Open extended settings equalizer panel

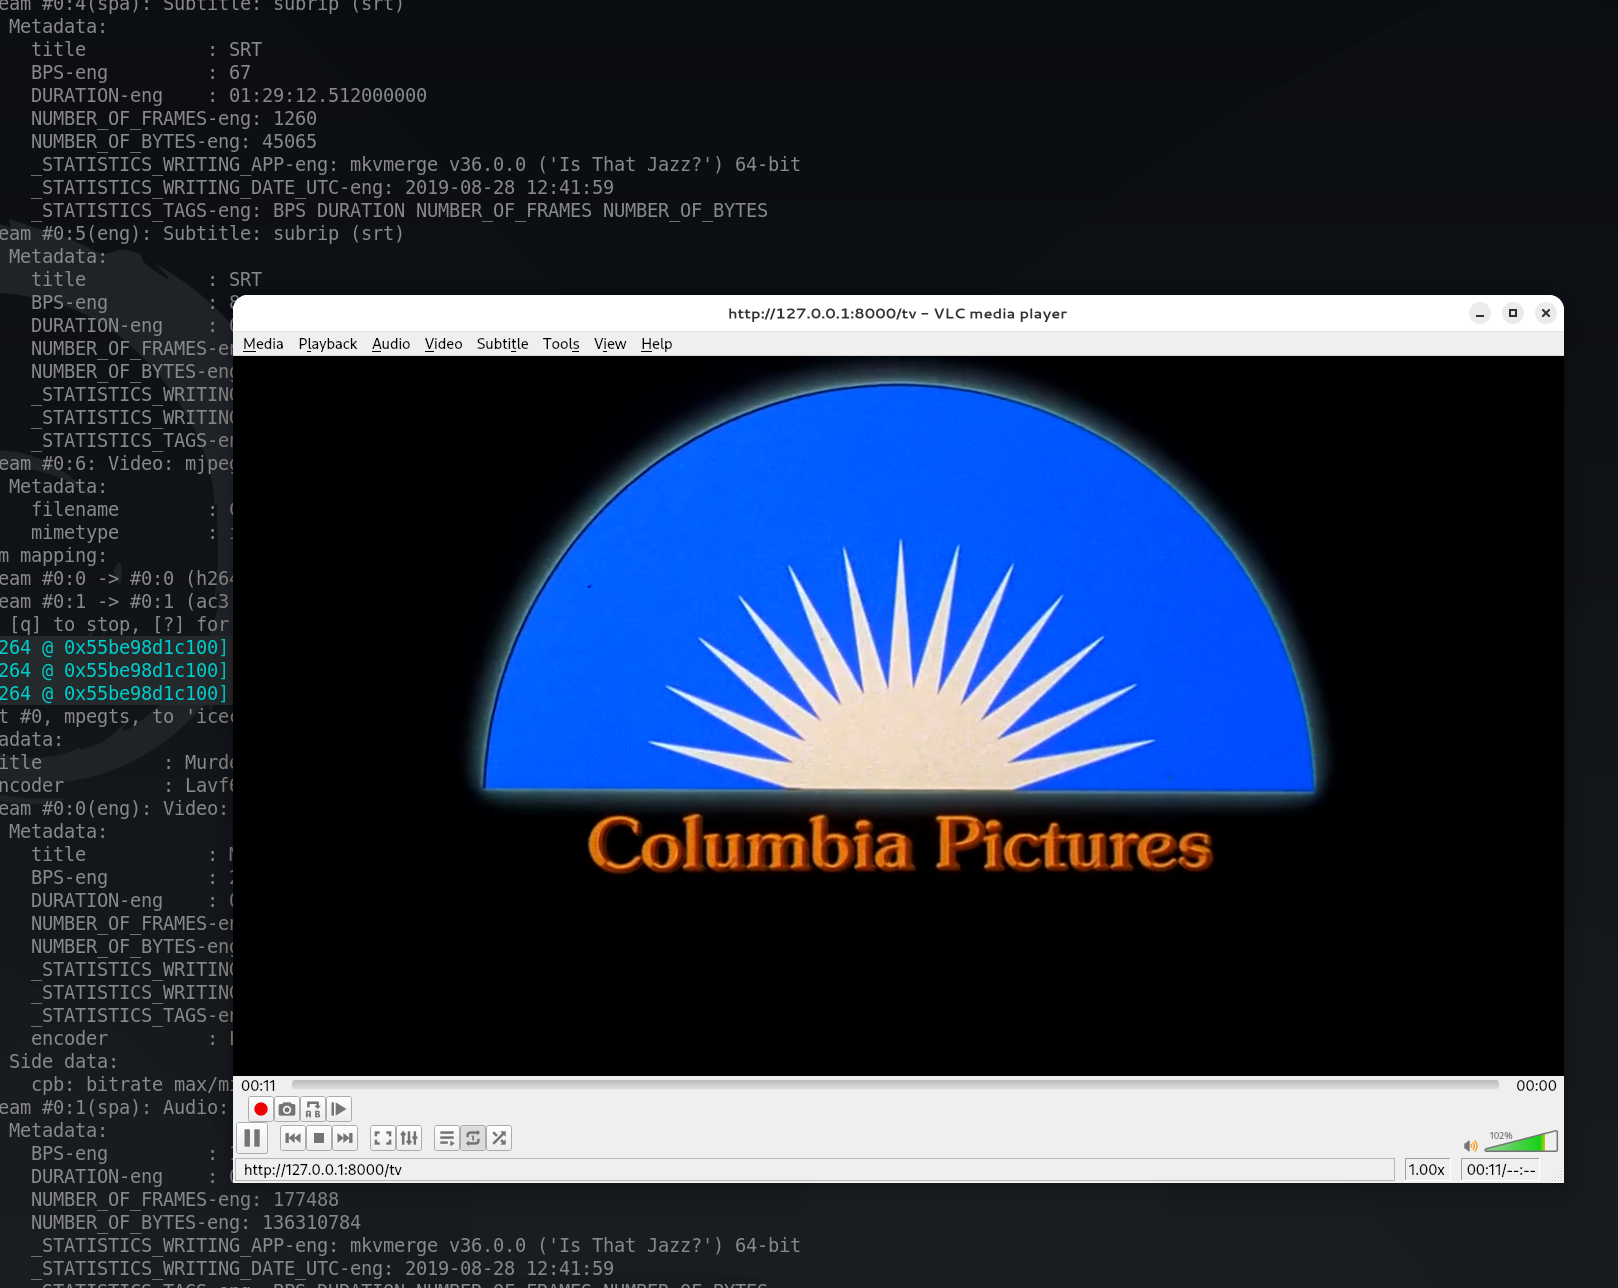(x=409, y=1138)
